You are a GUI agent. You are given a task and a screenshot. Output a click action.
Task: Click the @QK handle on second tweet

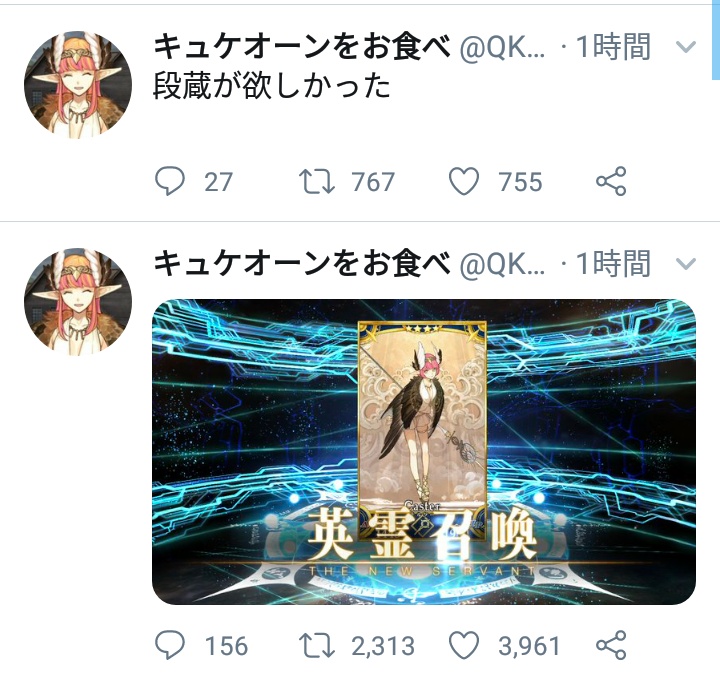(x=502, y=265)
